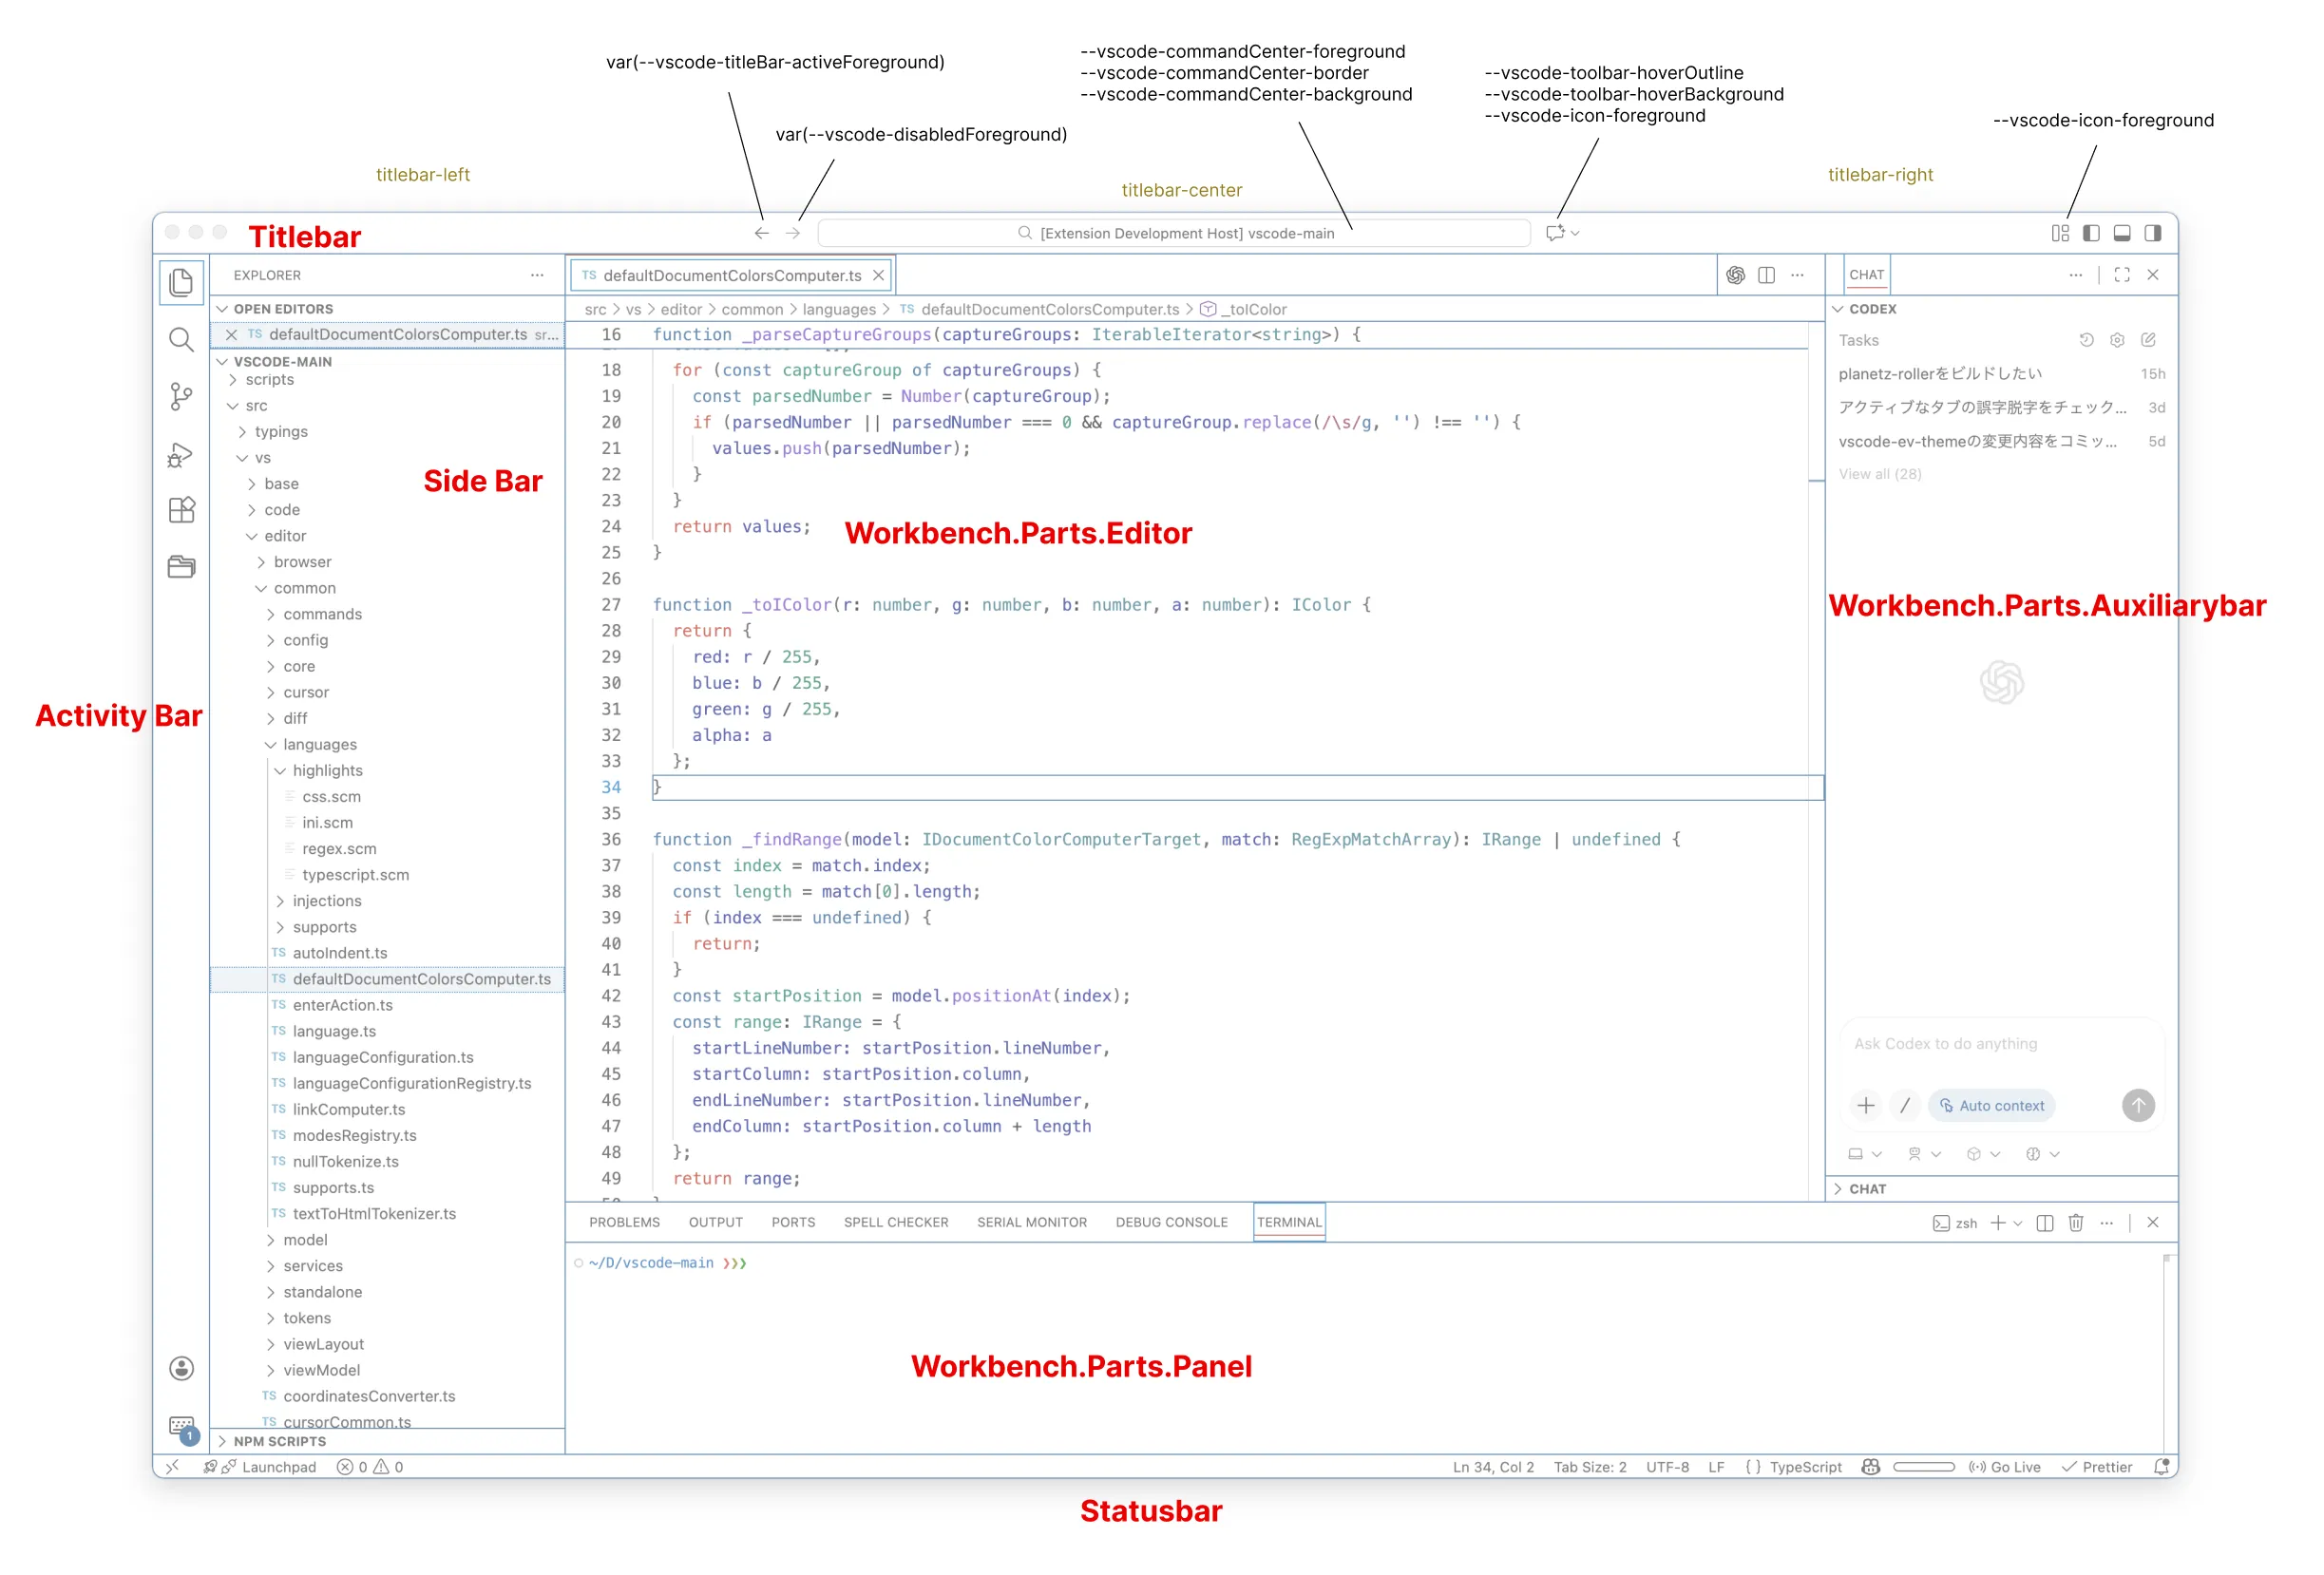Toggle the bottom Panel layout button
The width and height of the screenshot is (2324, 1575).
click(2122, 233)
